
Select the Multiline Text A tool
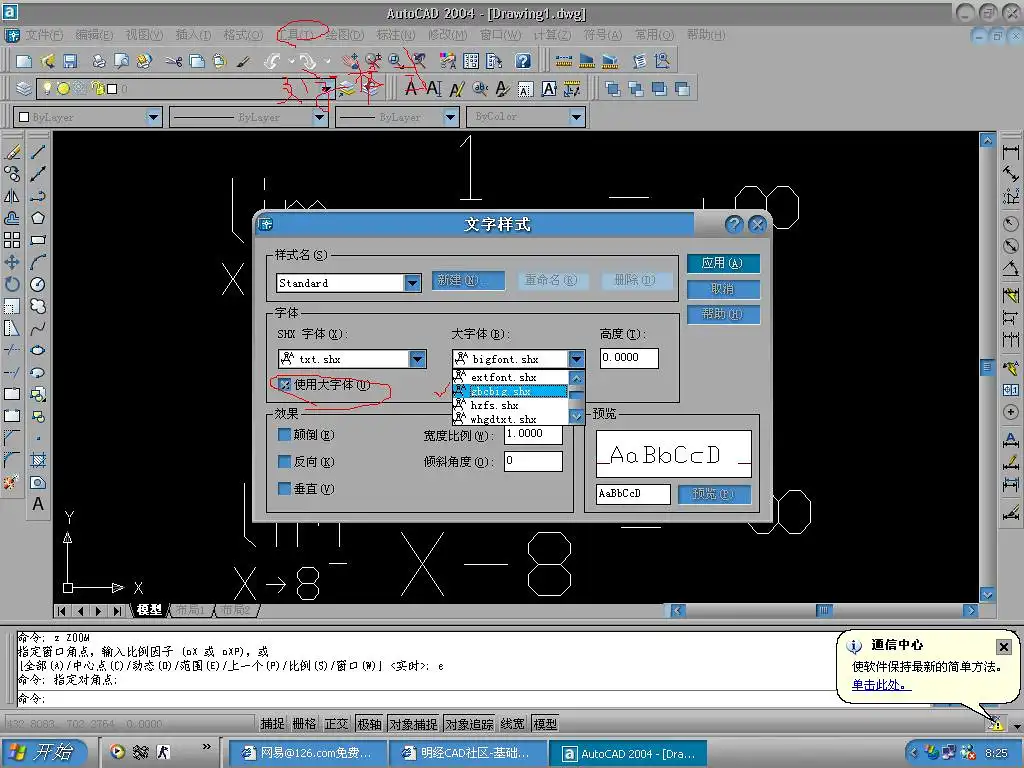[38, 504]
